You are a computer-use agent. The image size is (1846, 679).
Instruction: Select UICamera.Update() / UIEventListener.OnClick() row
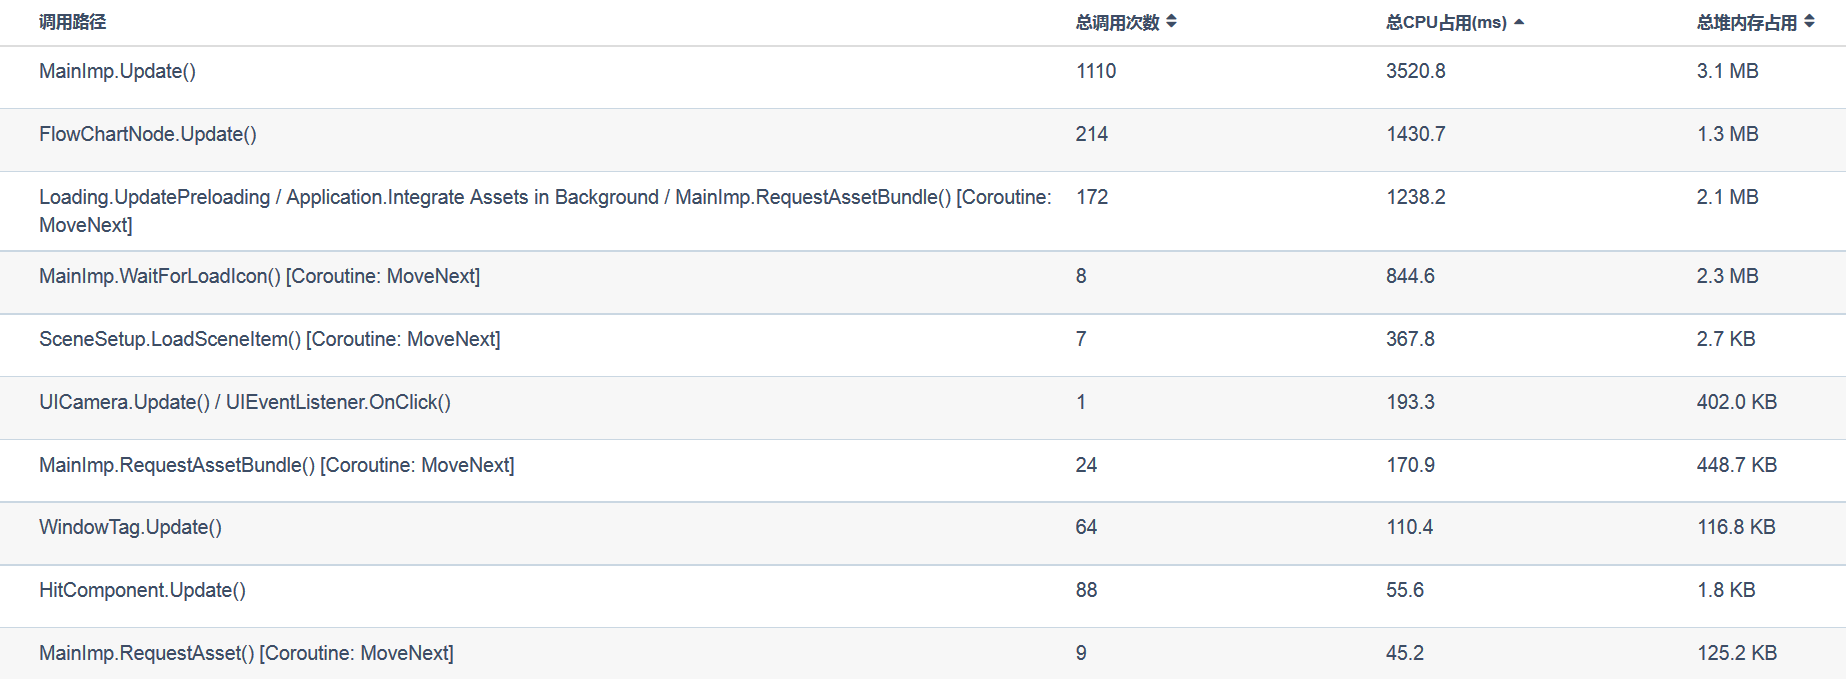click(245, 402)
